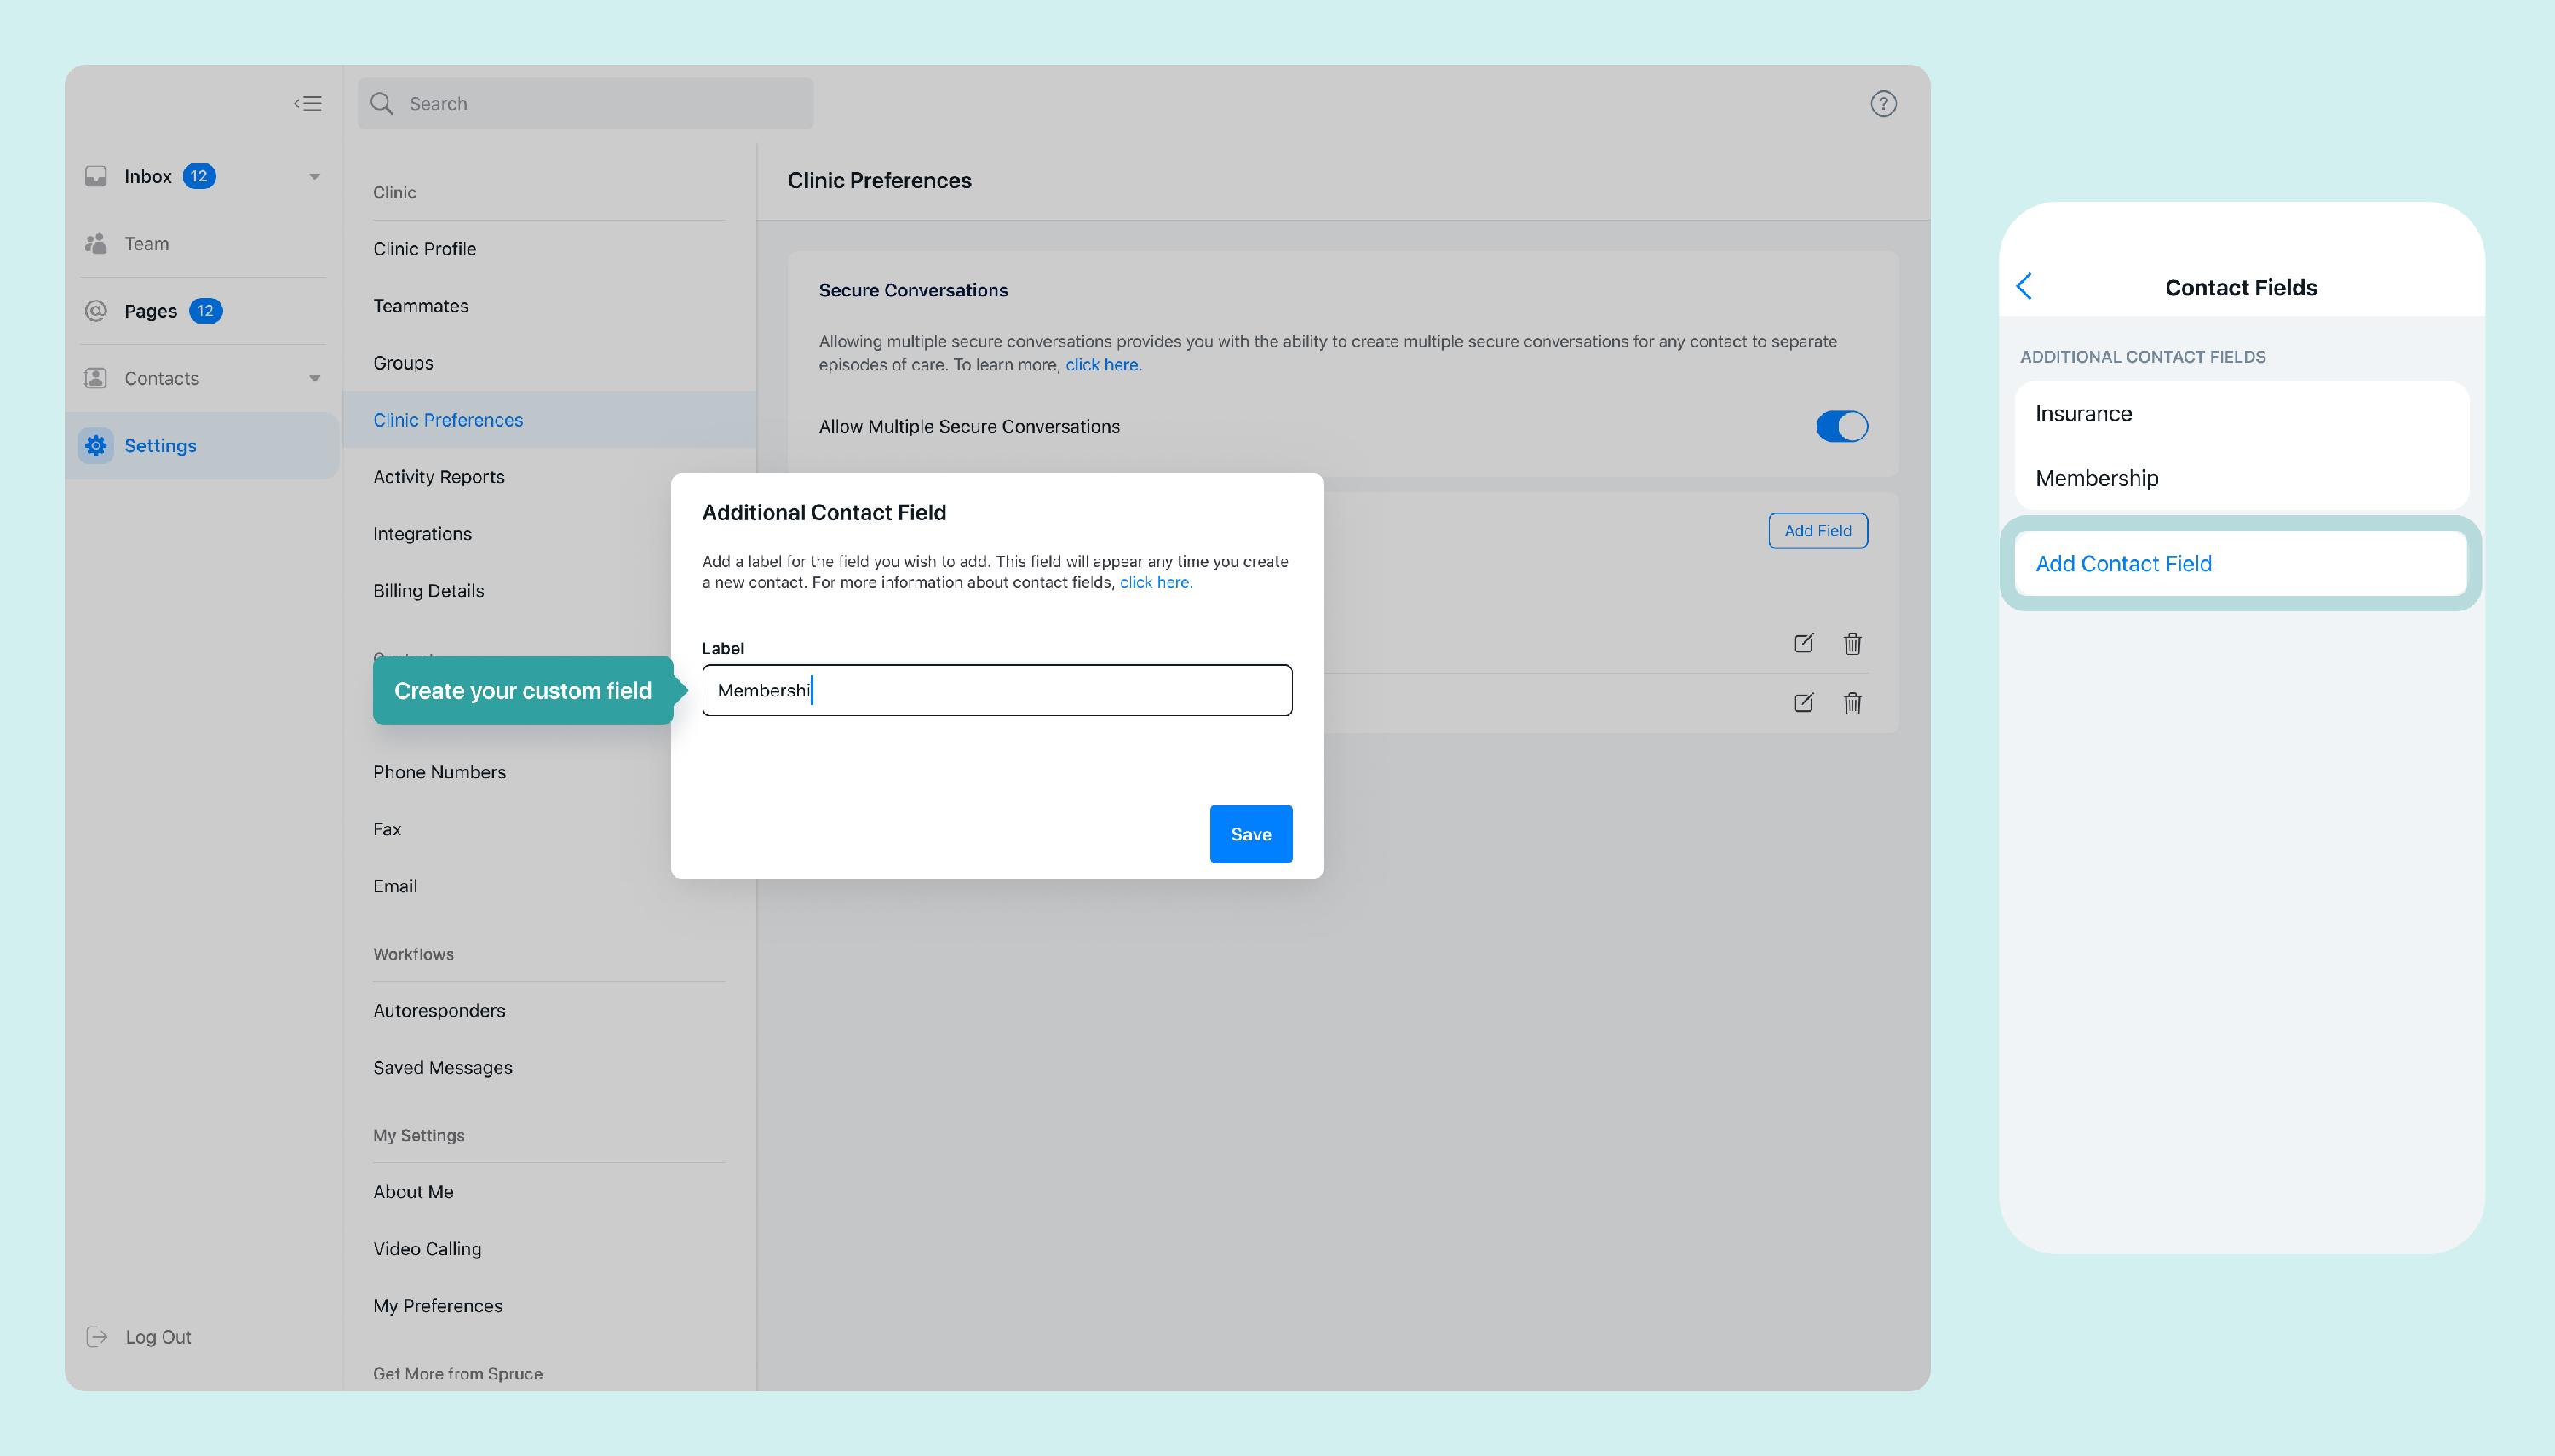The image size is (2555, 1456).
Task: Click the Log Out icon
Action: pyautogui.click(x=97, y=1337)
